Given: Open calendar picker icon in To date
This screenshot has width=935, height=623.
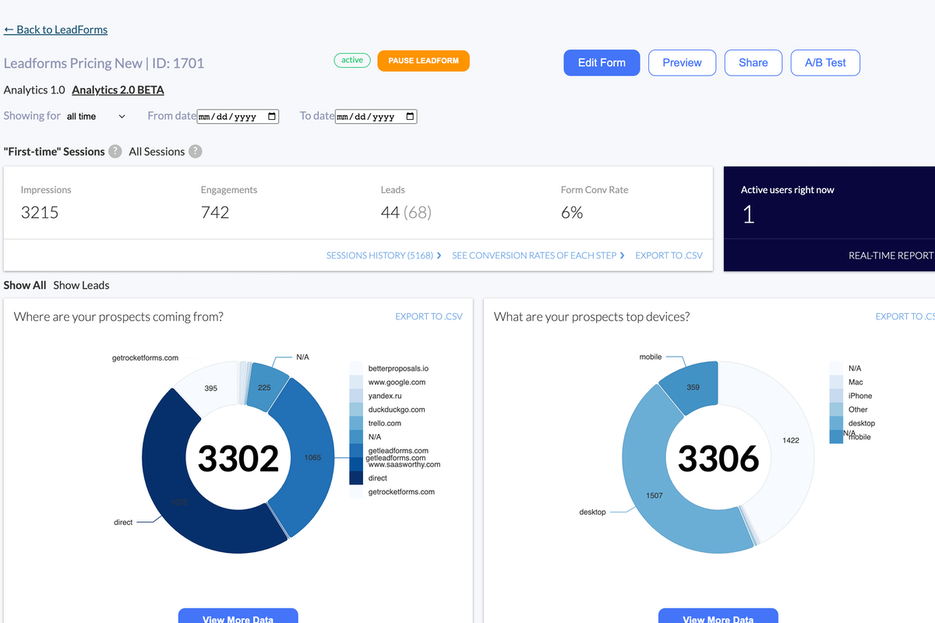Looking at the screenshot, I should click(410, 117).
